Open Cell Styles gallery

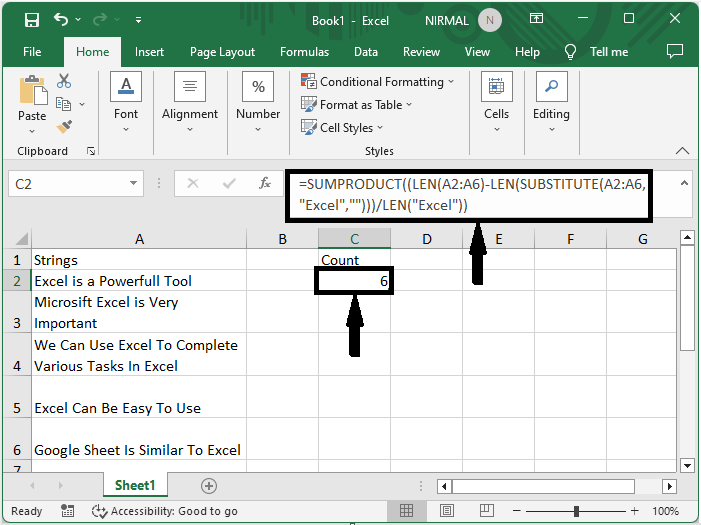pyautogui.click(x=342, y=128)
